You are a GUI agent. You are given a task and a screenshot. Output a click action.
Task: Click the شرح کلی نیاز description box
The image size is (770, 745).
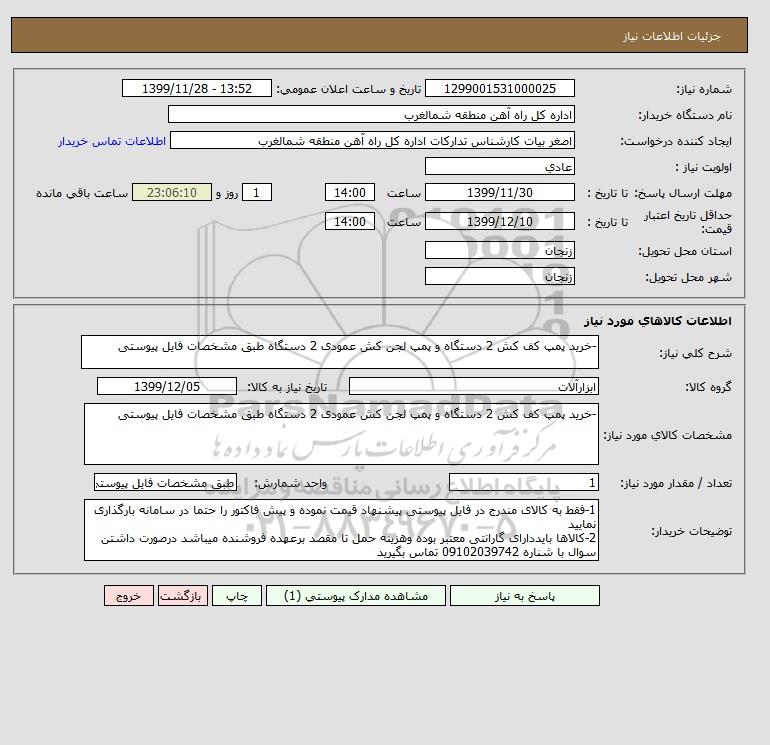(x=340, y=352)
